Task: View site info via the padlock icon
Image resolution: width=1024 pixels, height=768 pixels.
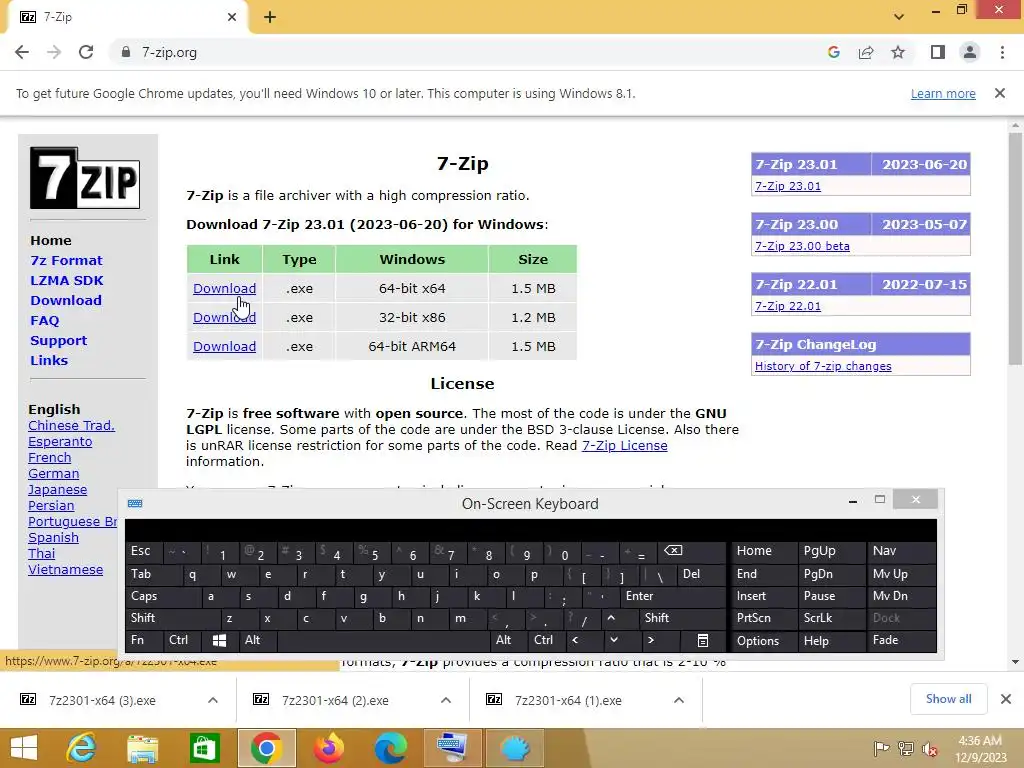Action: coord(126,52)
